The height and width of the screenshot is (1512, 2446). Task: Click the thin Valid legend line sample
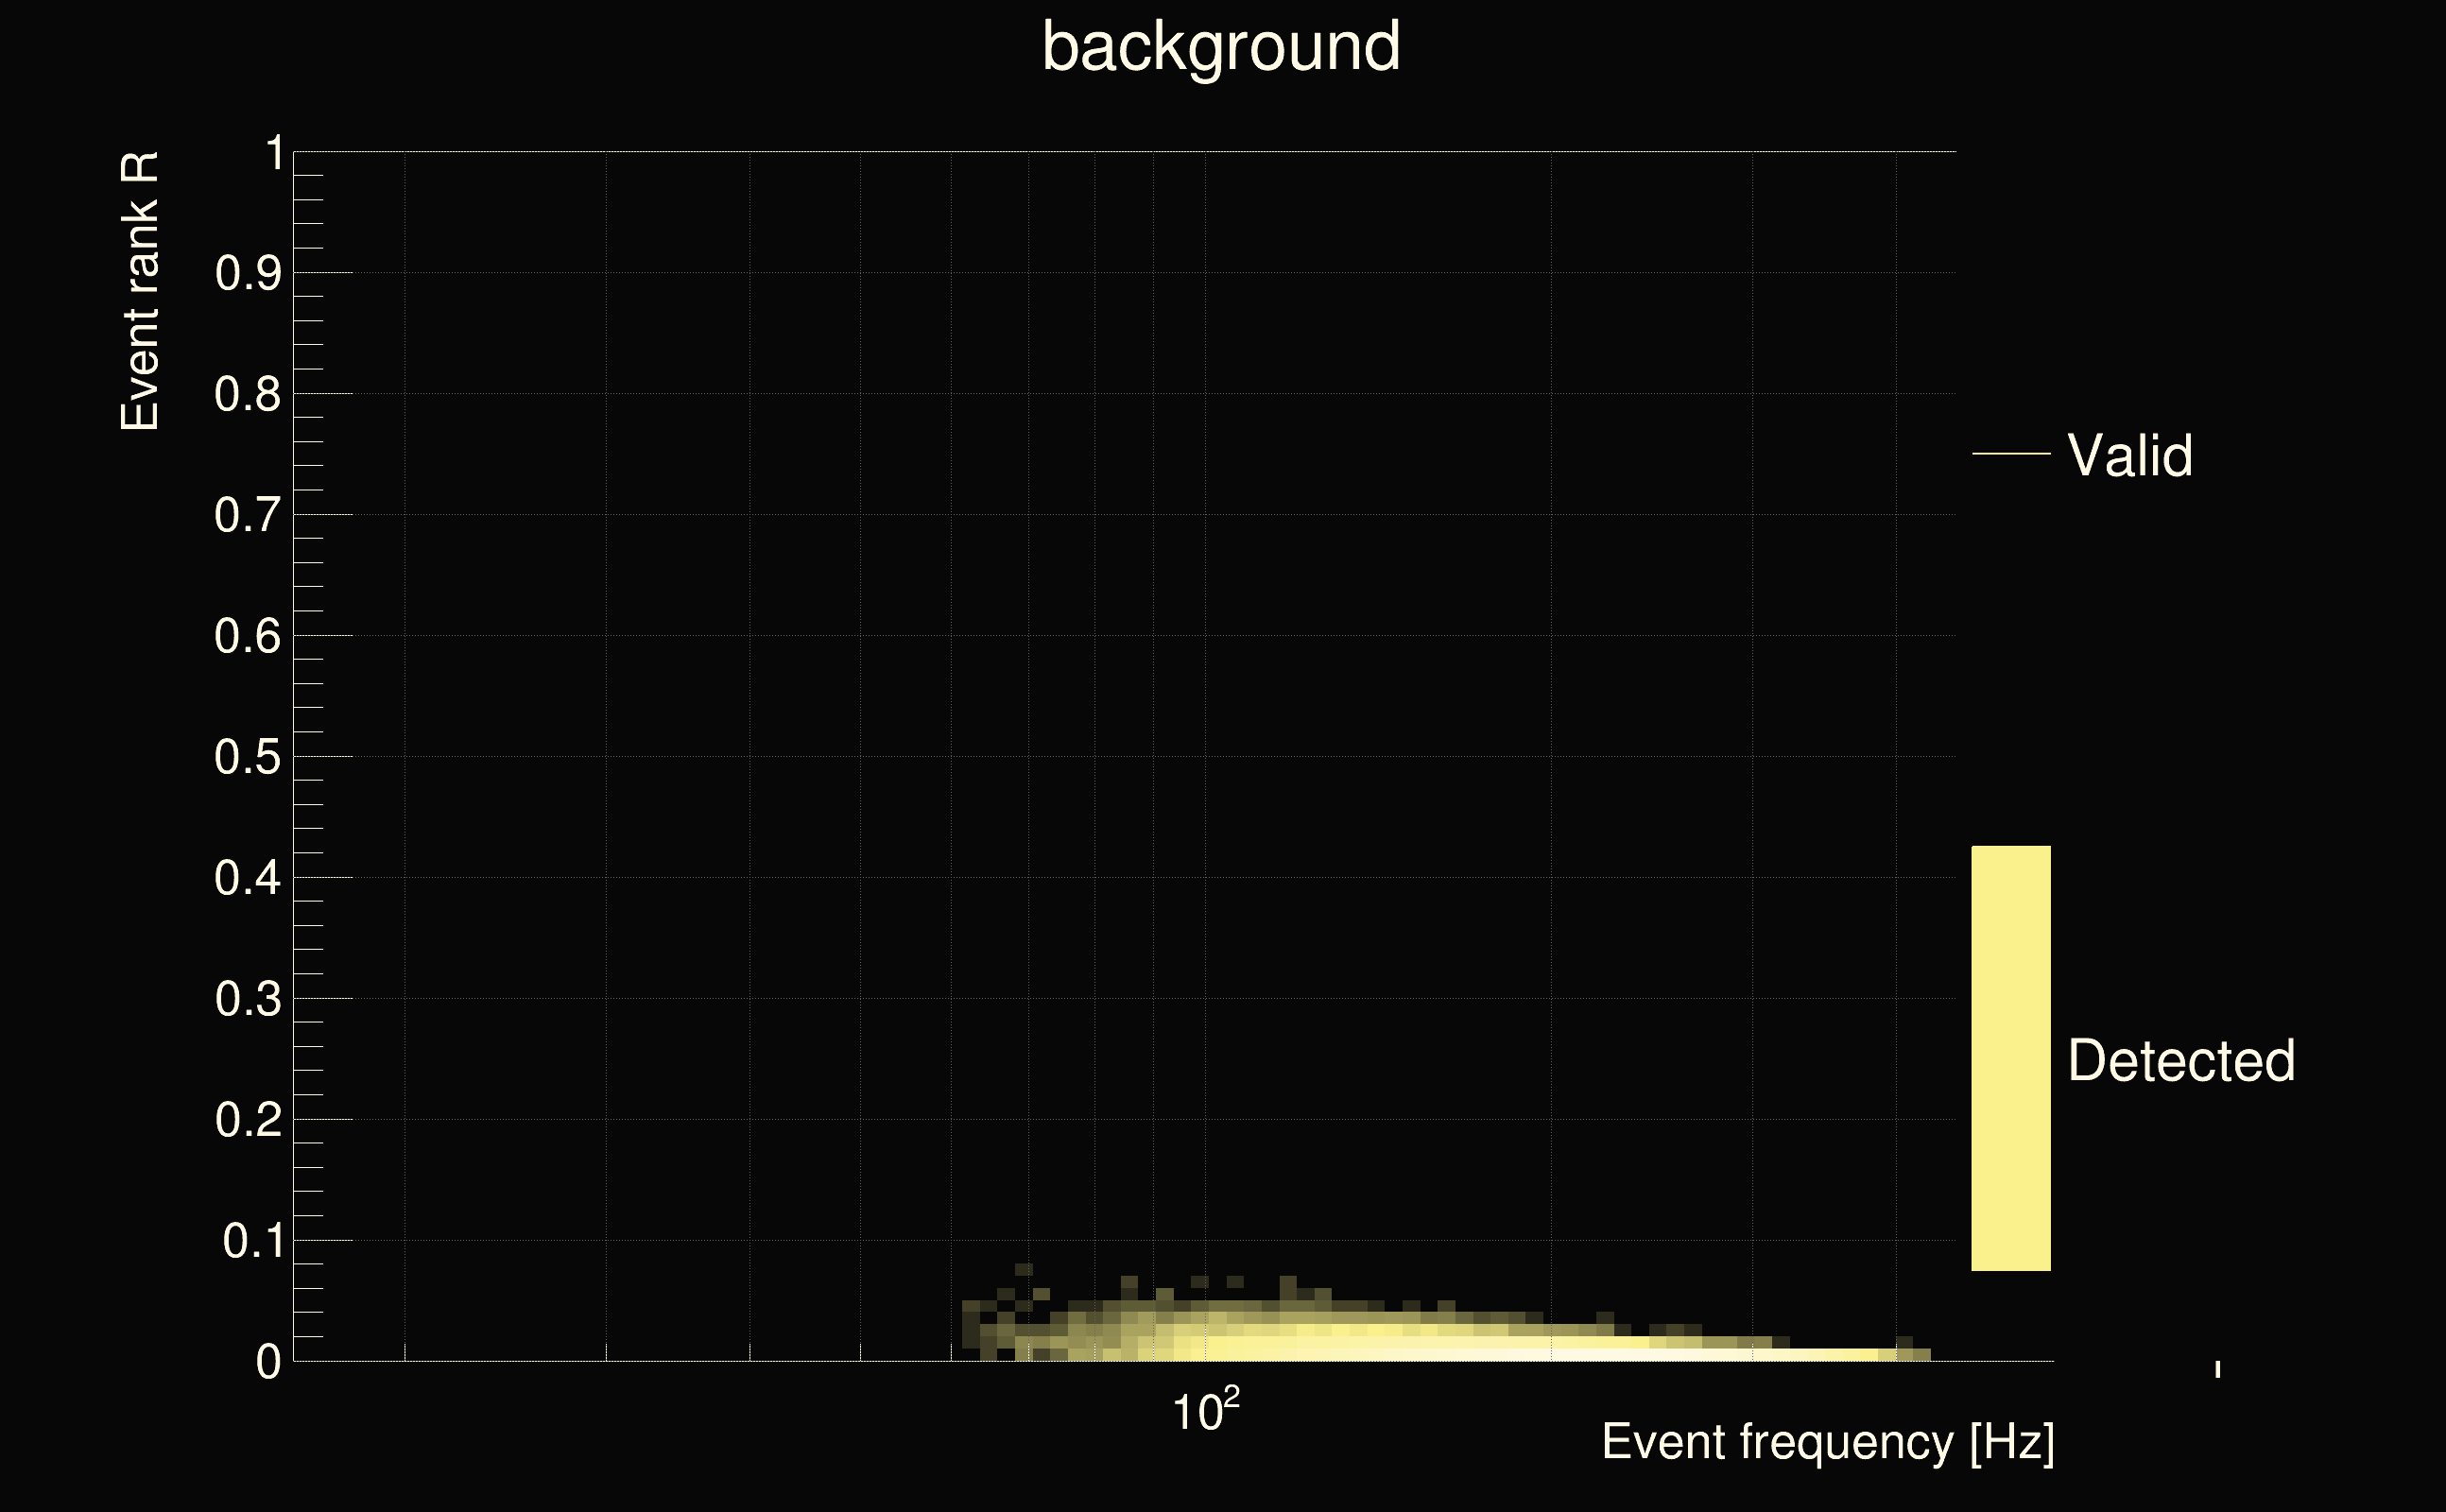click(x=2010, y=454)
